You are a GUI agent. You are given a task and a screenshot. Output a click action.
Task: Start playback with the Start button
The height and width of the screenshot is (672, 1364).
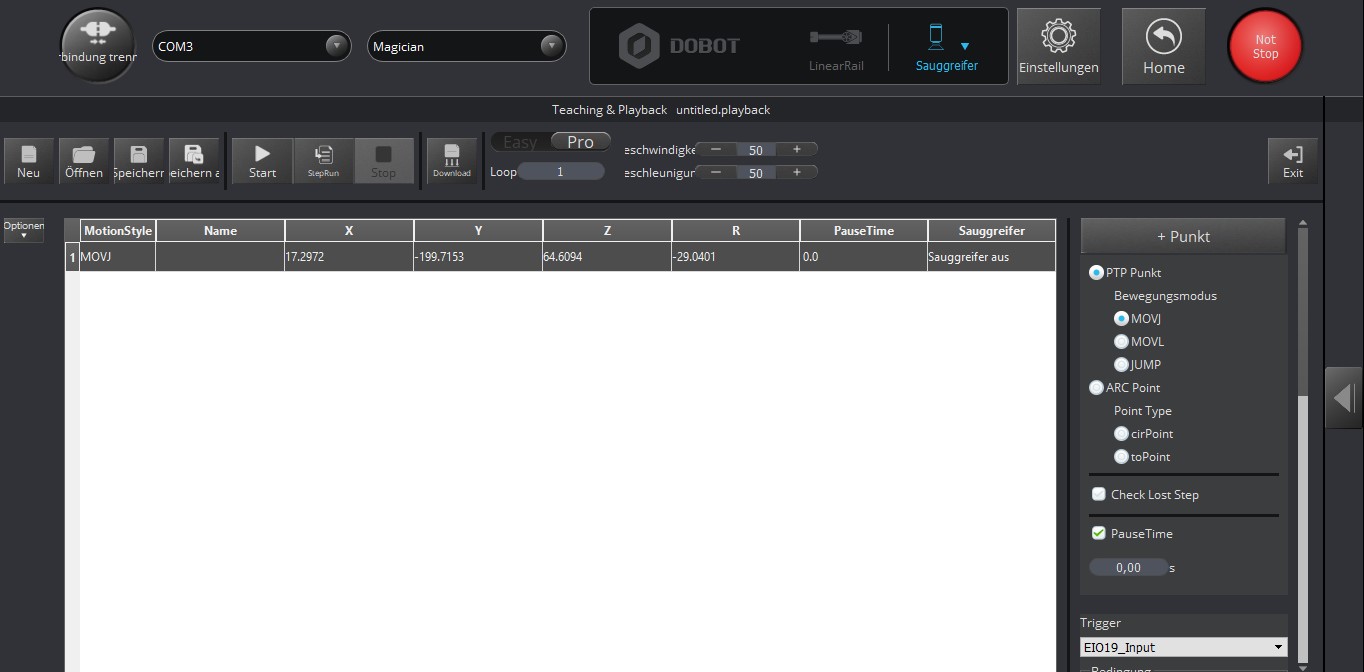[262, 160]
